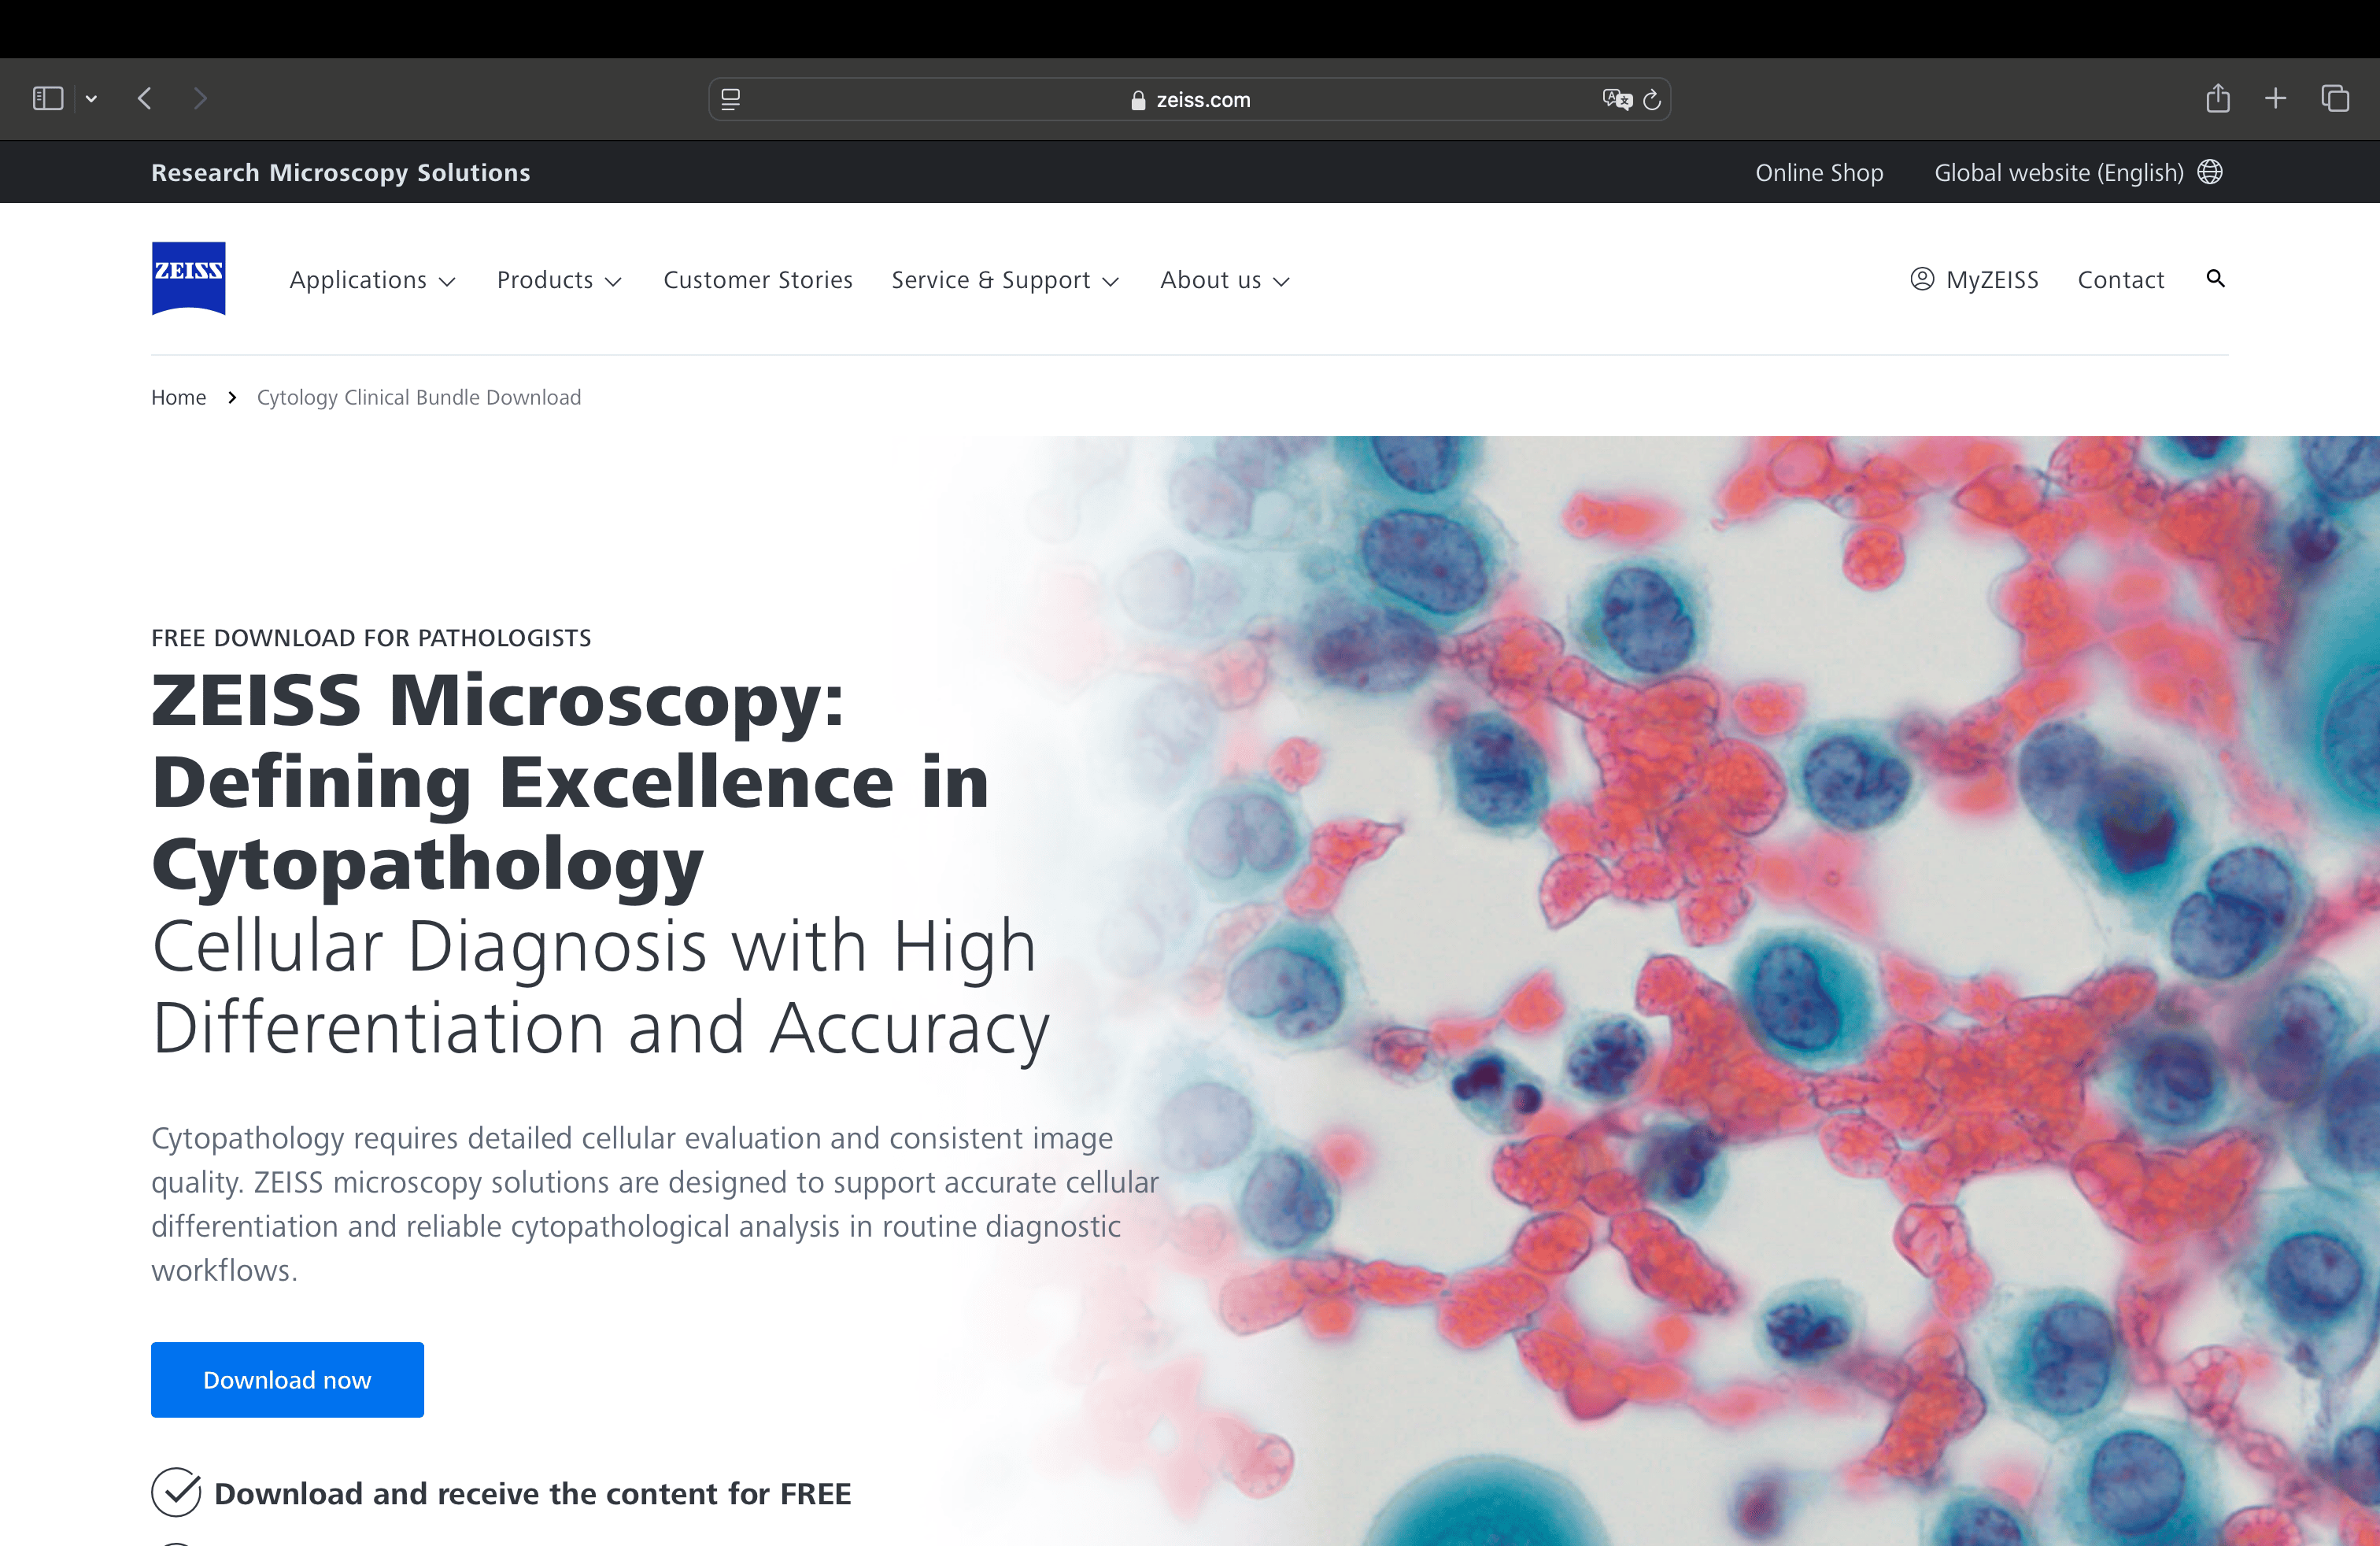The width and height of the screenshot is (2380, 1546).
Task: Expand the About us menu
Action: point(1225,280)
